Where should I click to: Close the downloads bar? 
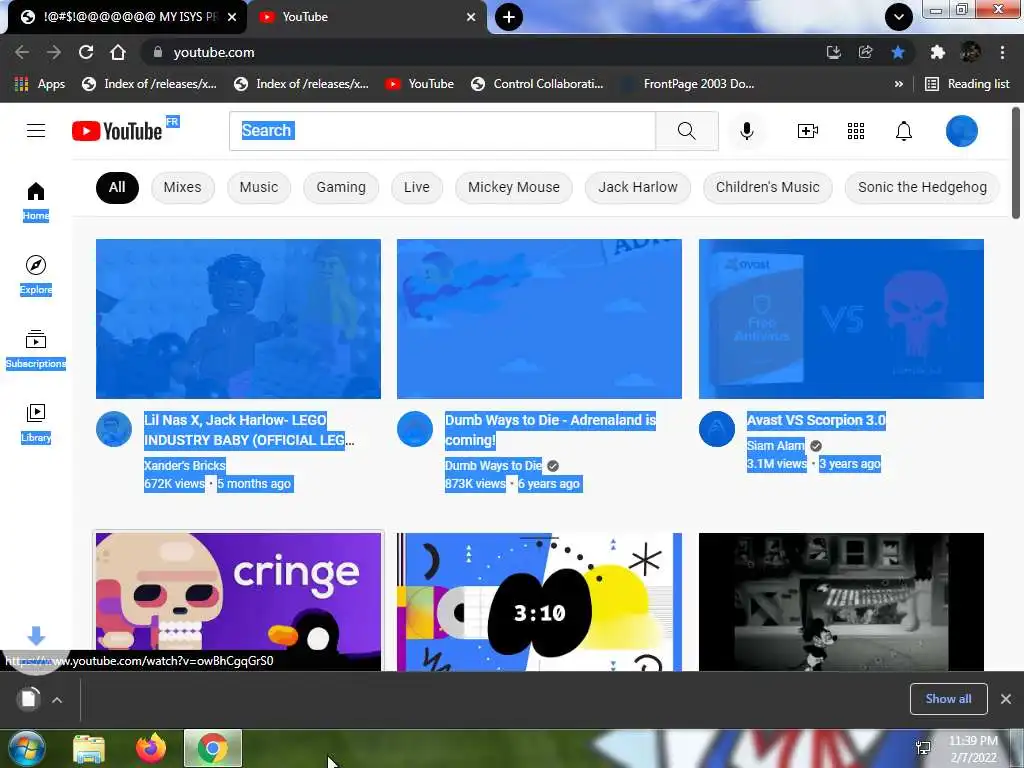(x=1006, y=699)
